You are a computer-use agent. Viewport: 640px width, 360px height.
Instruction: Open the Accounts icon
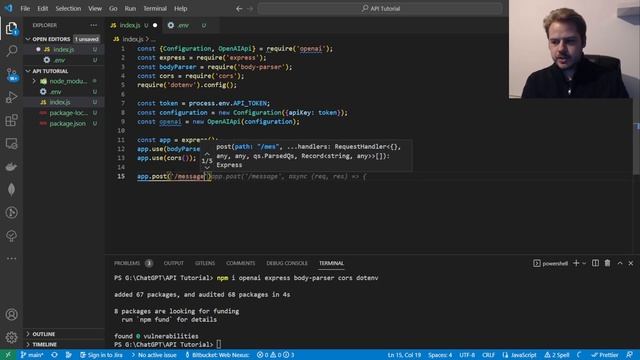[11, 314]
